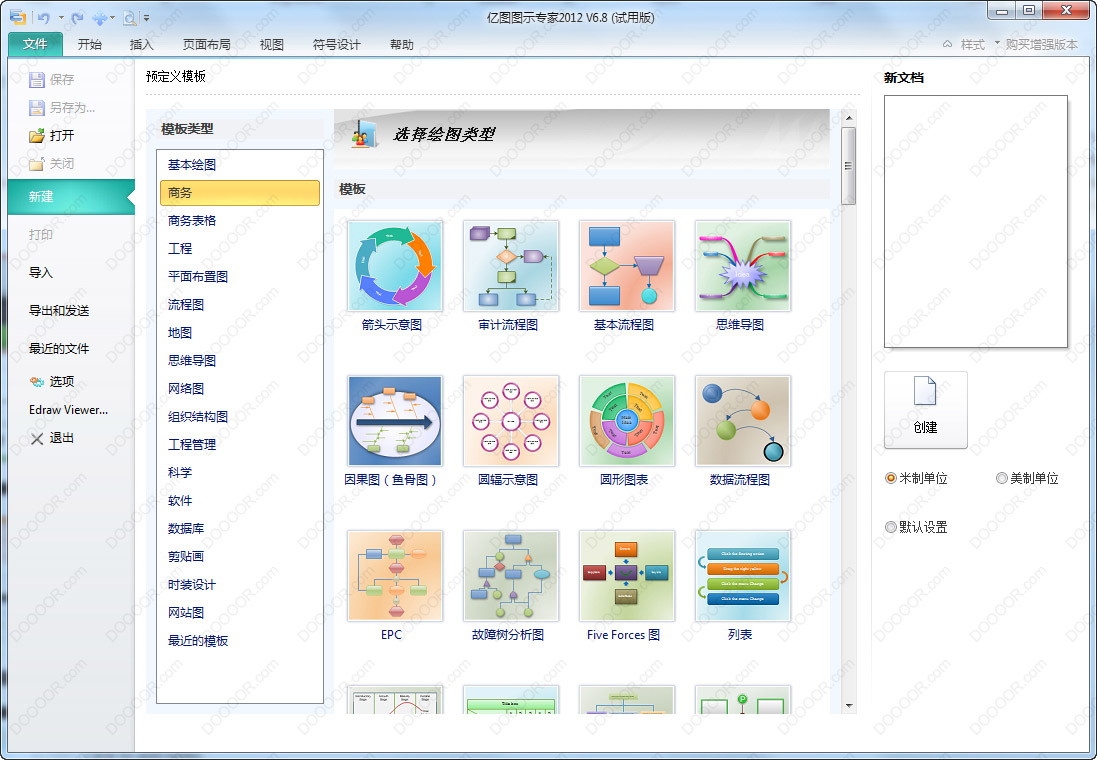Click the redo arrow icon
1097x760 pixels.
(x=78, y=17)
